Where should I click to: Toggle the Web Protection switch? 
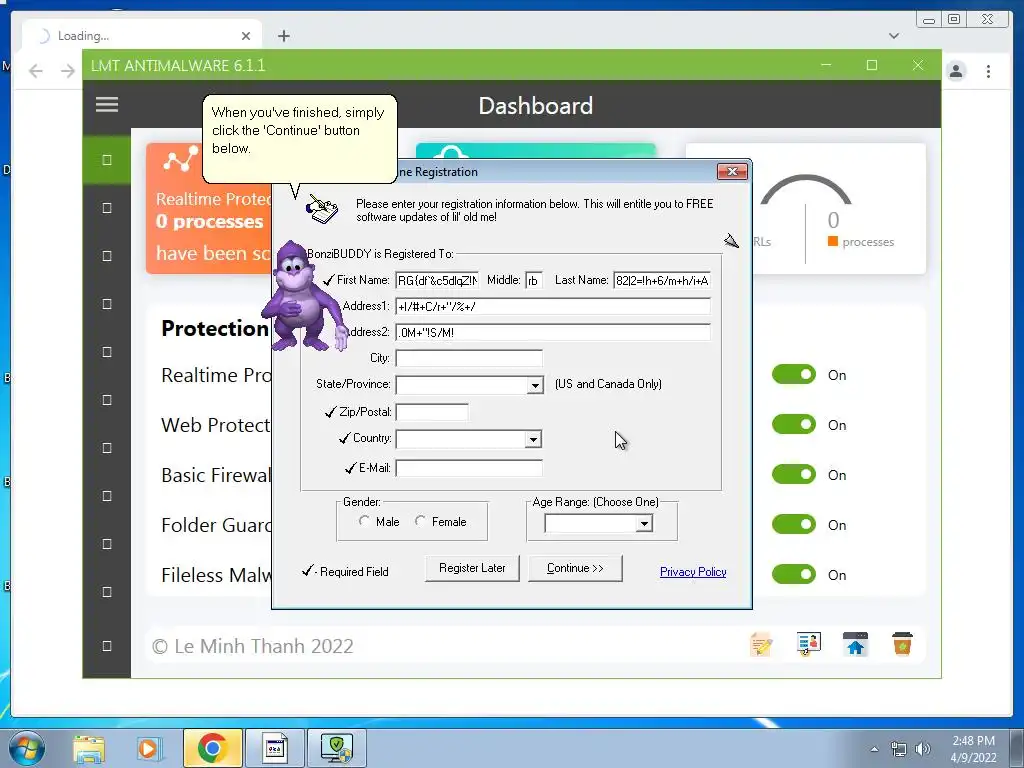click(793, 424)
